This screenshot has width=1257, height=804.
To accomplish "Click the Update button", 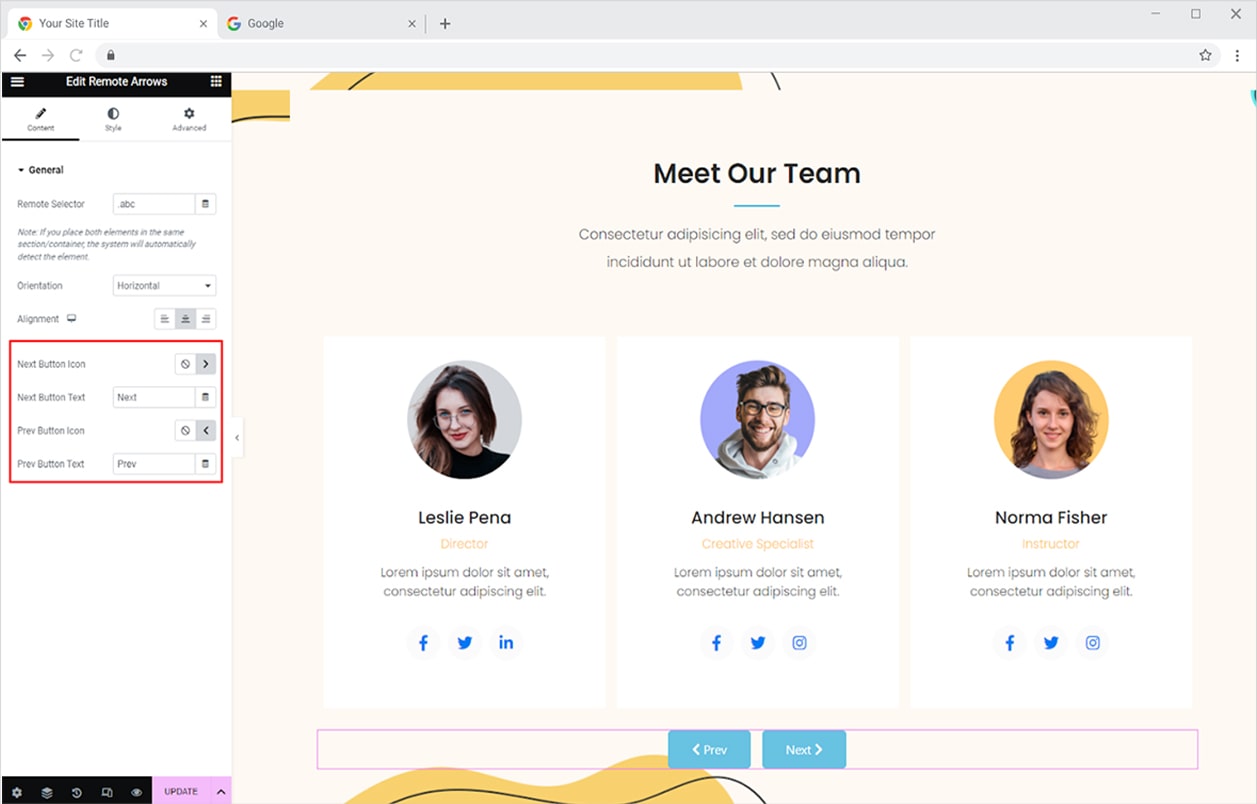I will point(181,791).
